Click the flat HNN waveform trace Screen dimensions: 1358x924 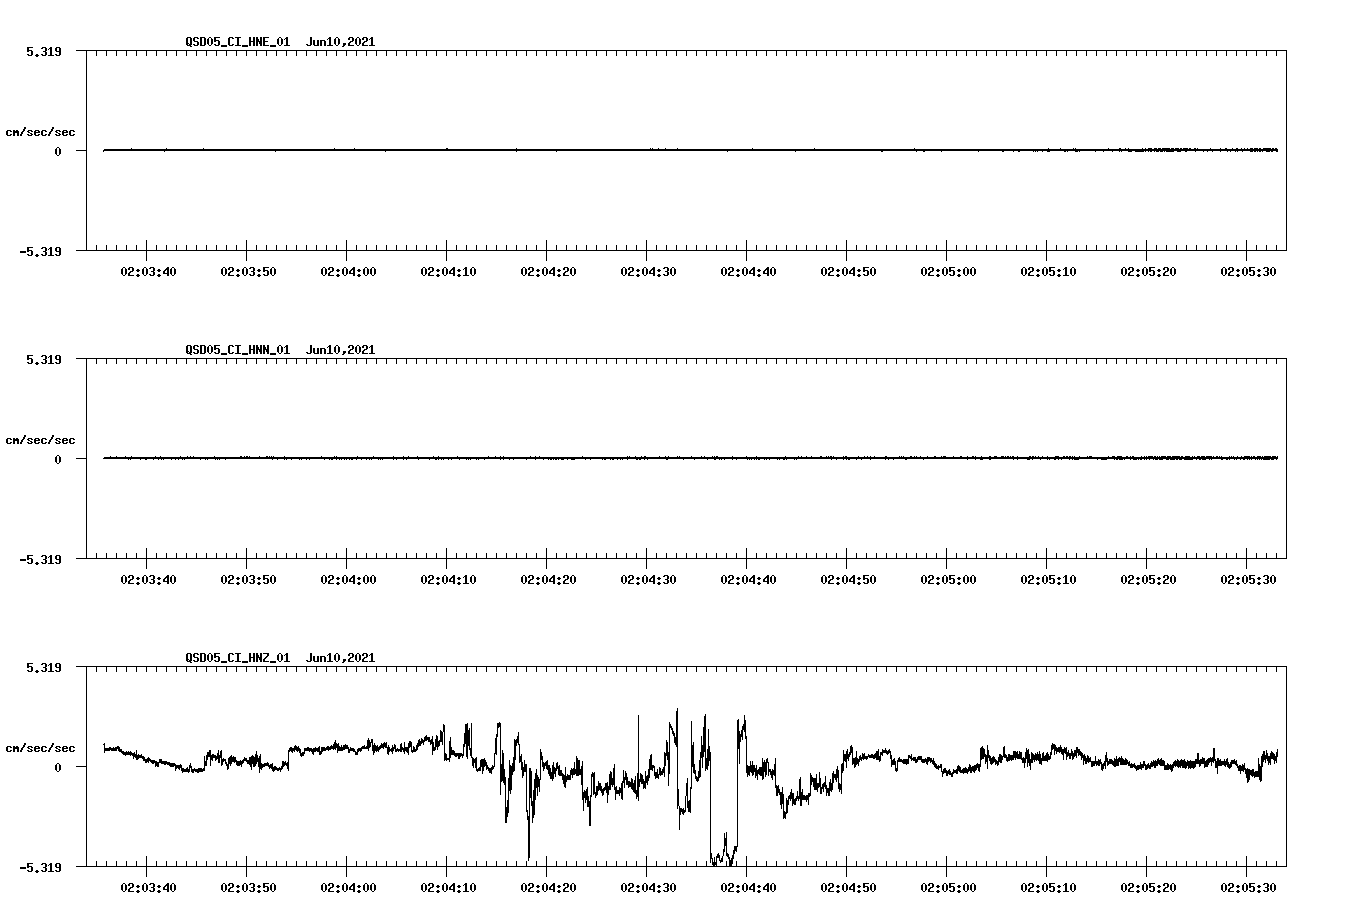(x=690, y=458)
